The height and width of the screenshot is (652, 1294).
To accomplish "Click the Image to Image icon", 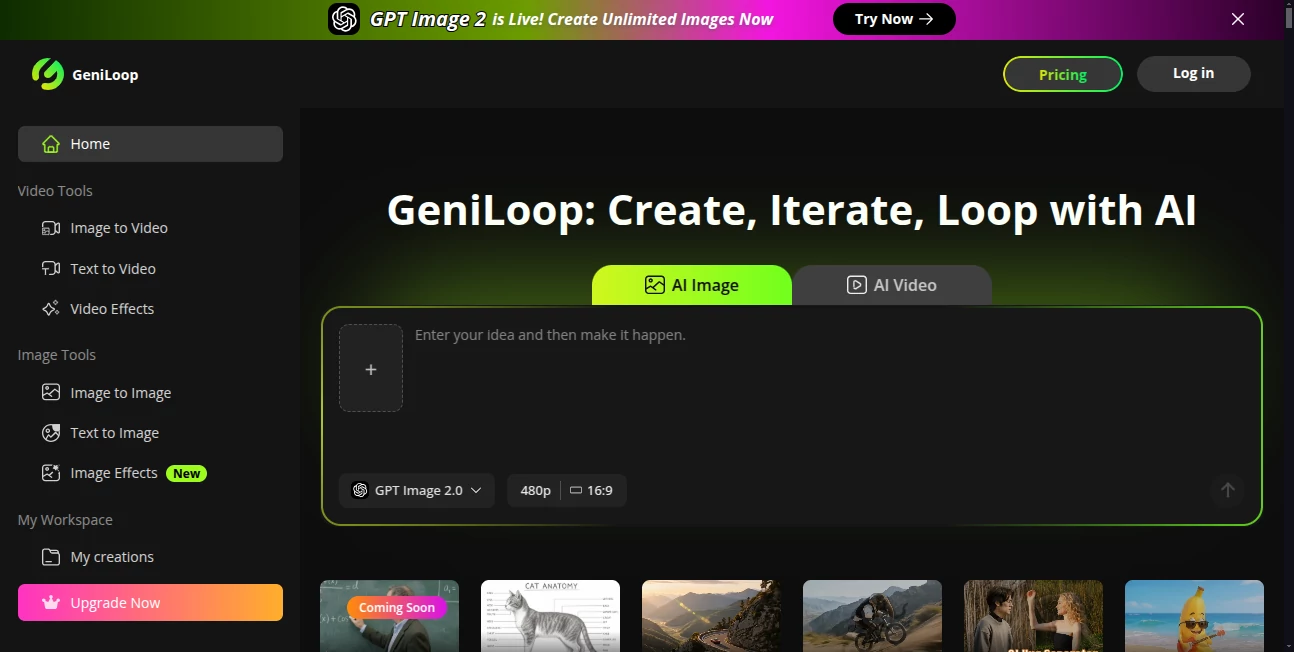I will point(51,392).
